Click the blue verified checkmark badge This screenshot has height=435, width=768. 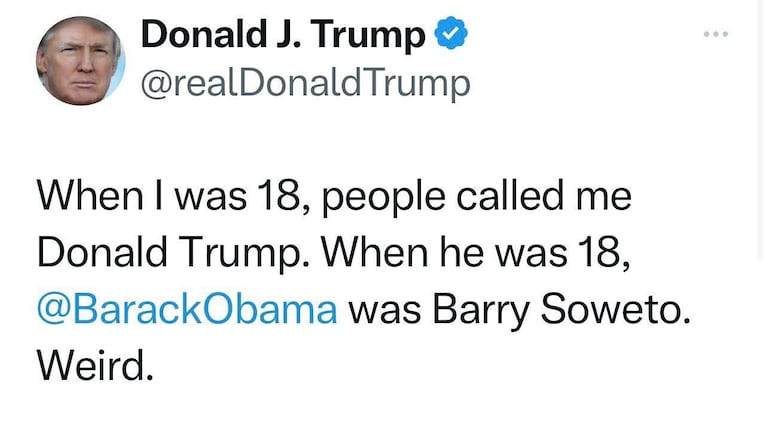[451, 36]
